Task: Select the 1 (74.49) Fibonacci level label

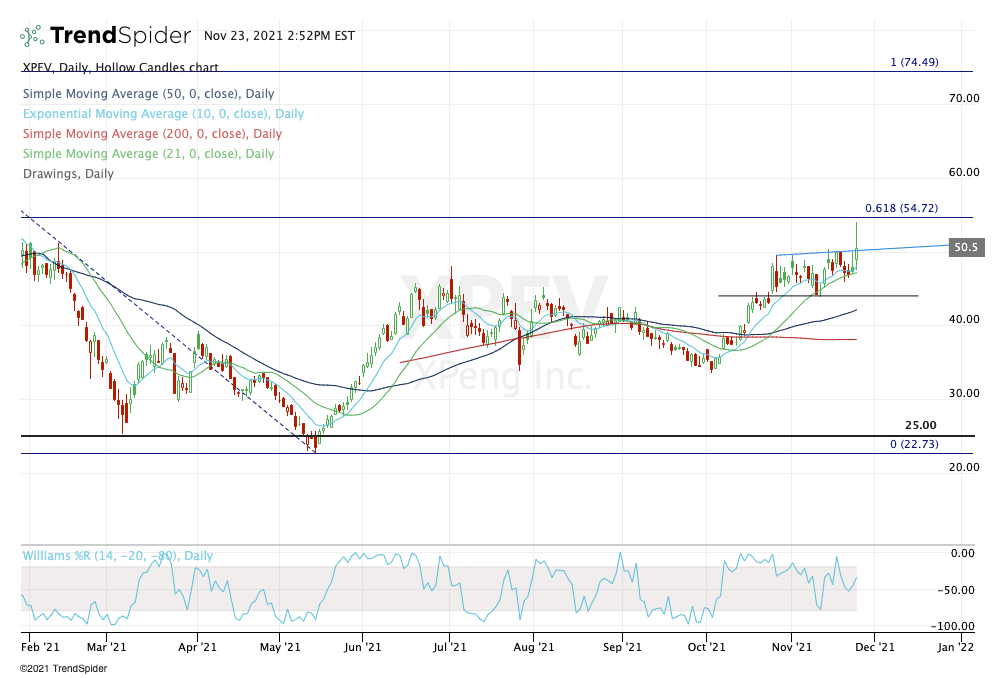Action: (x=914, y=62)
